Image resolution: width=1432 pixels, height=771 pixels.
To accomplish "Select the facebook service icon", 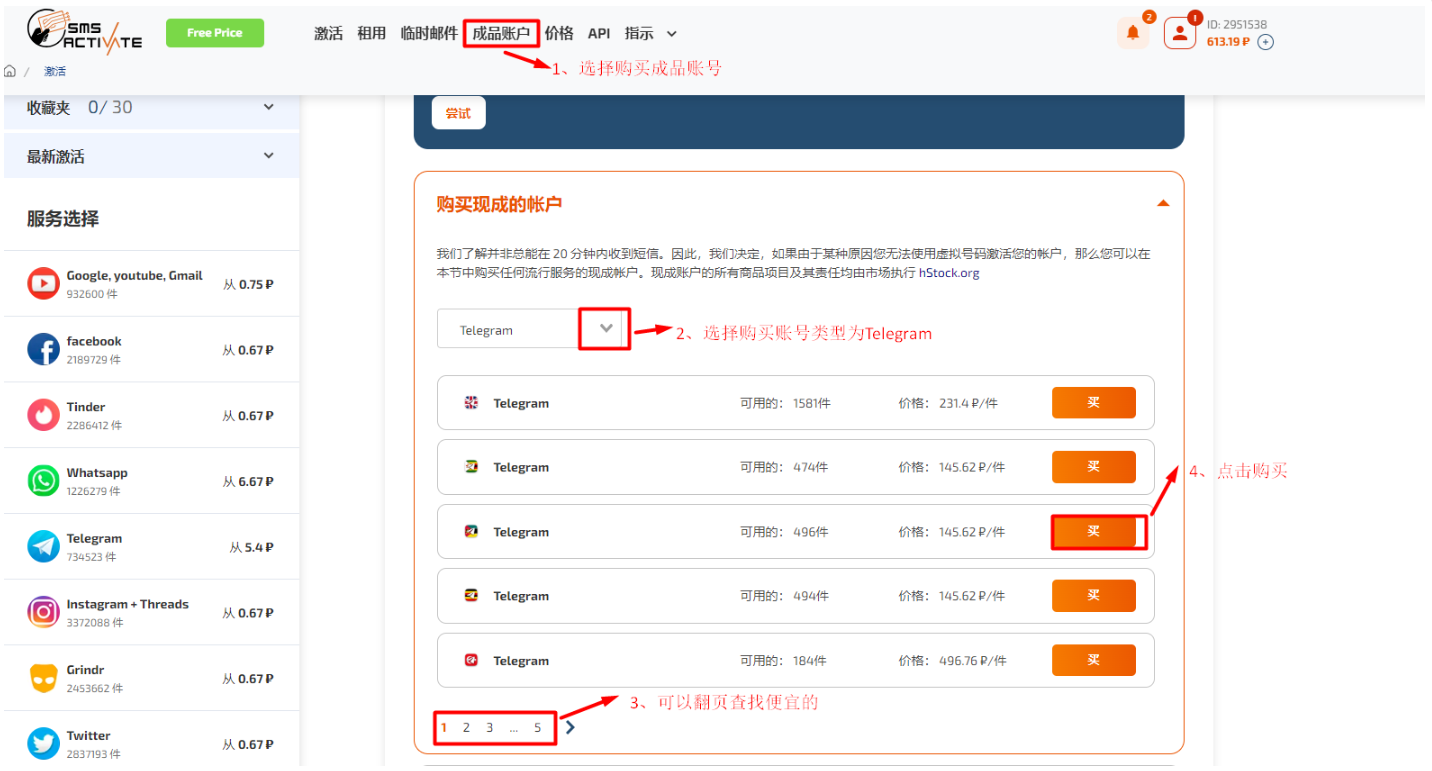I will tap(43, 350).
